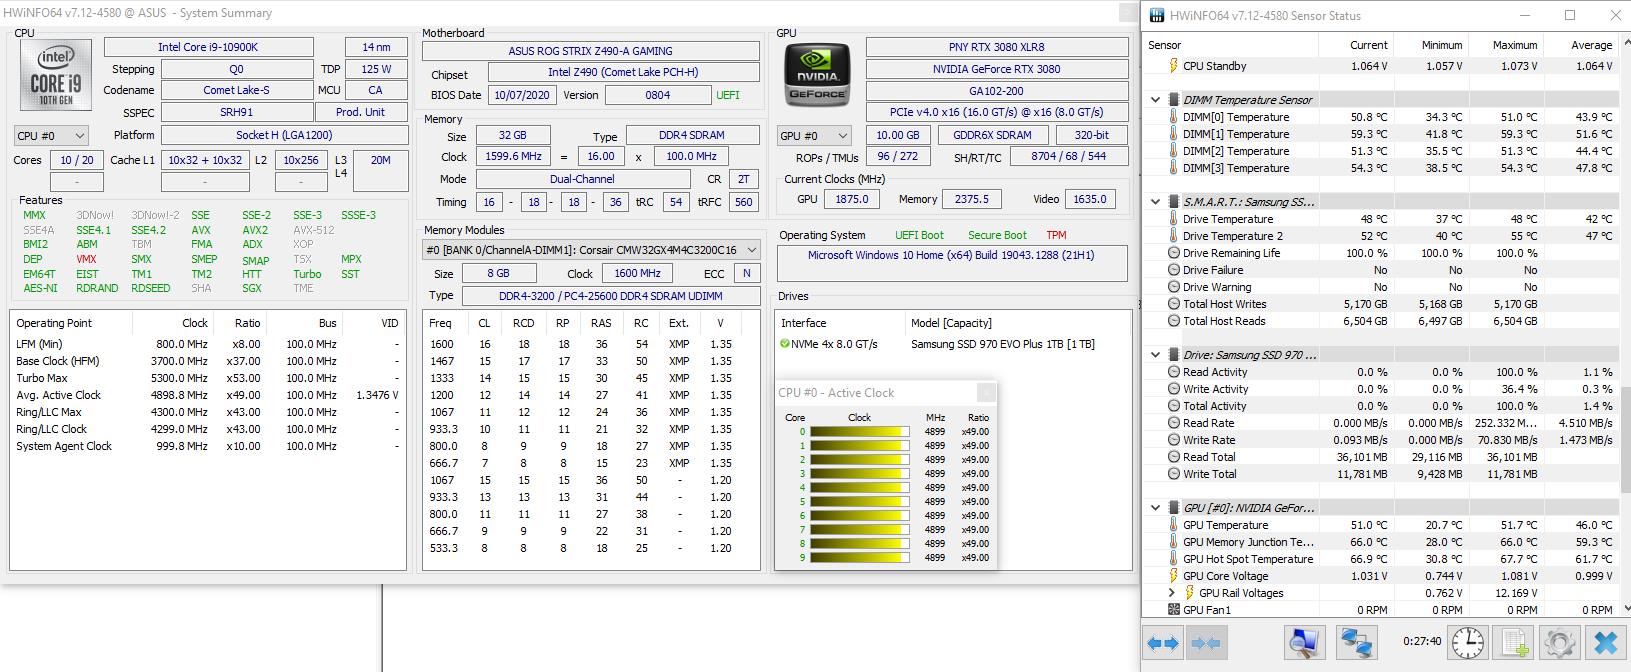This screenshot has height=672, width=1631.
Task: Close sensors with the blue X button
Action: pos(1605,642)
